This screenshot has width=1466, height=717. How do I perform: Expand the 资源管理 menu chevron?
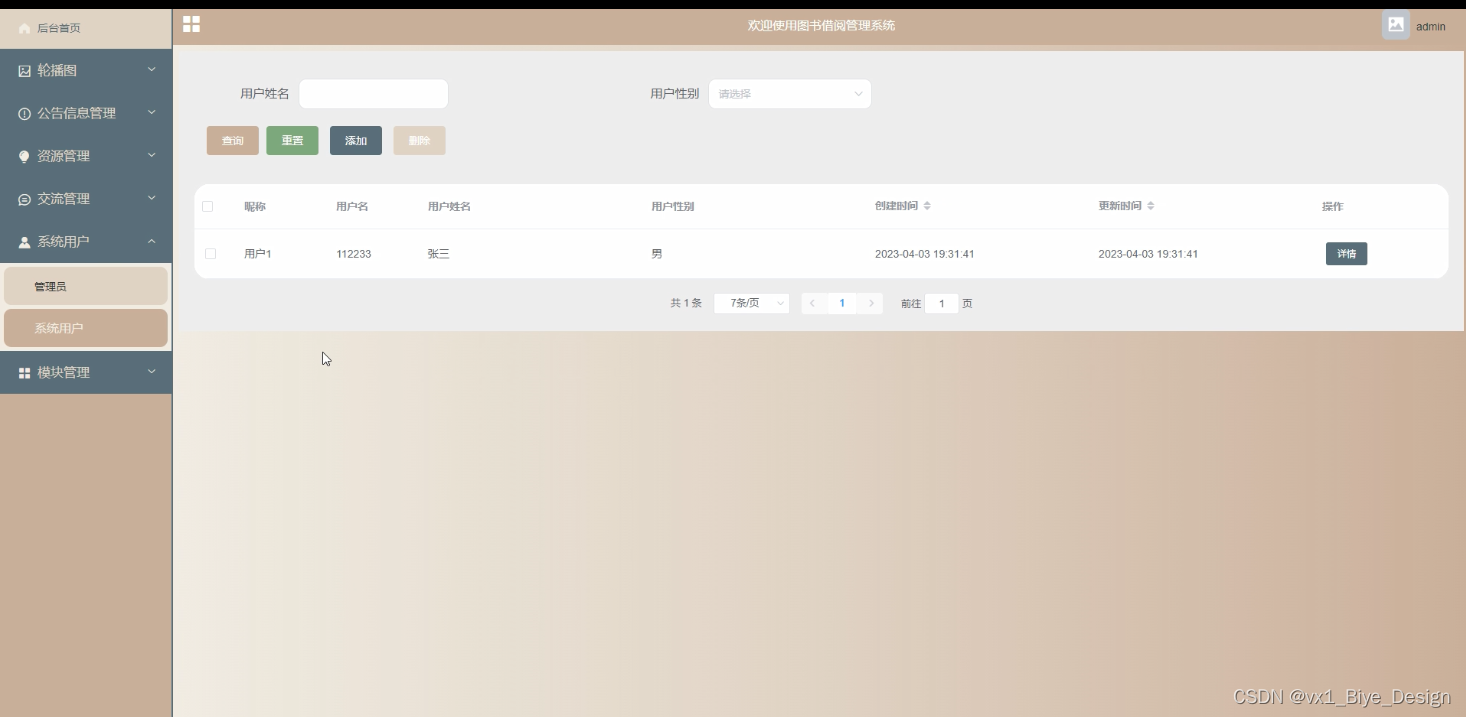point(152,156)
